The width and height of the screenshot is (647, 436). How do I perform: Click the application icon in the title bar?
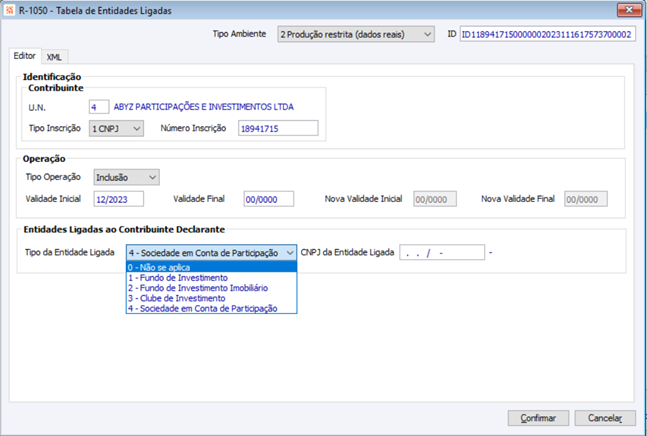9,10
